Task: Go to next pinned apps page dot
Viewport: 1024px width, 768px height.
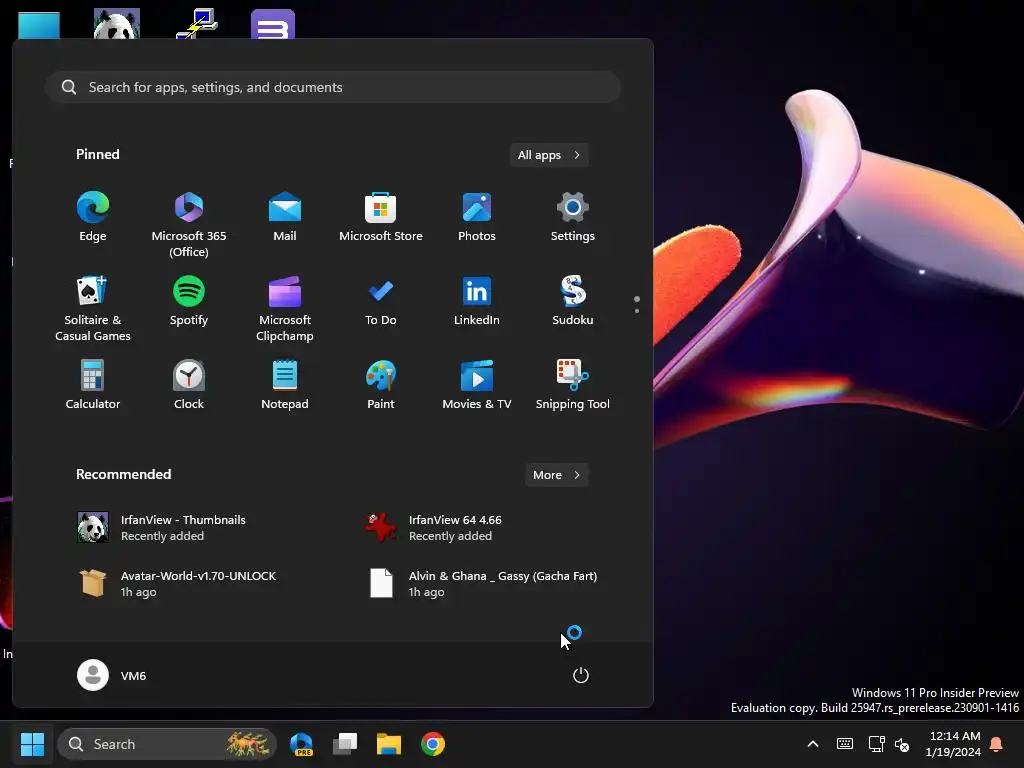Action: (x=637, y=310)
